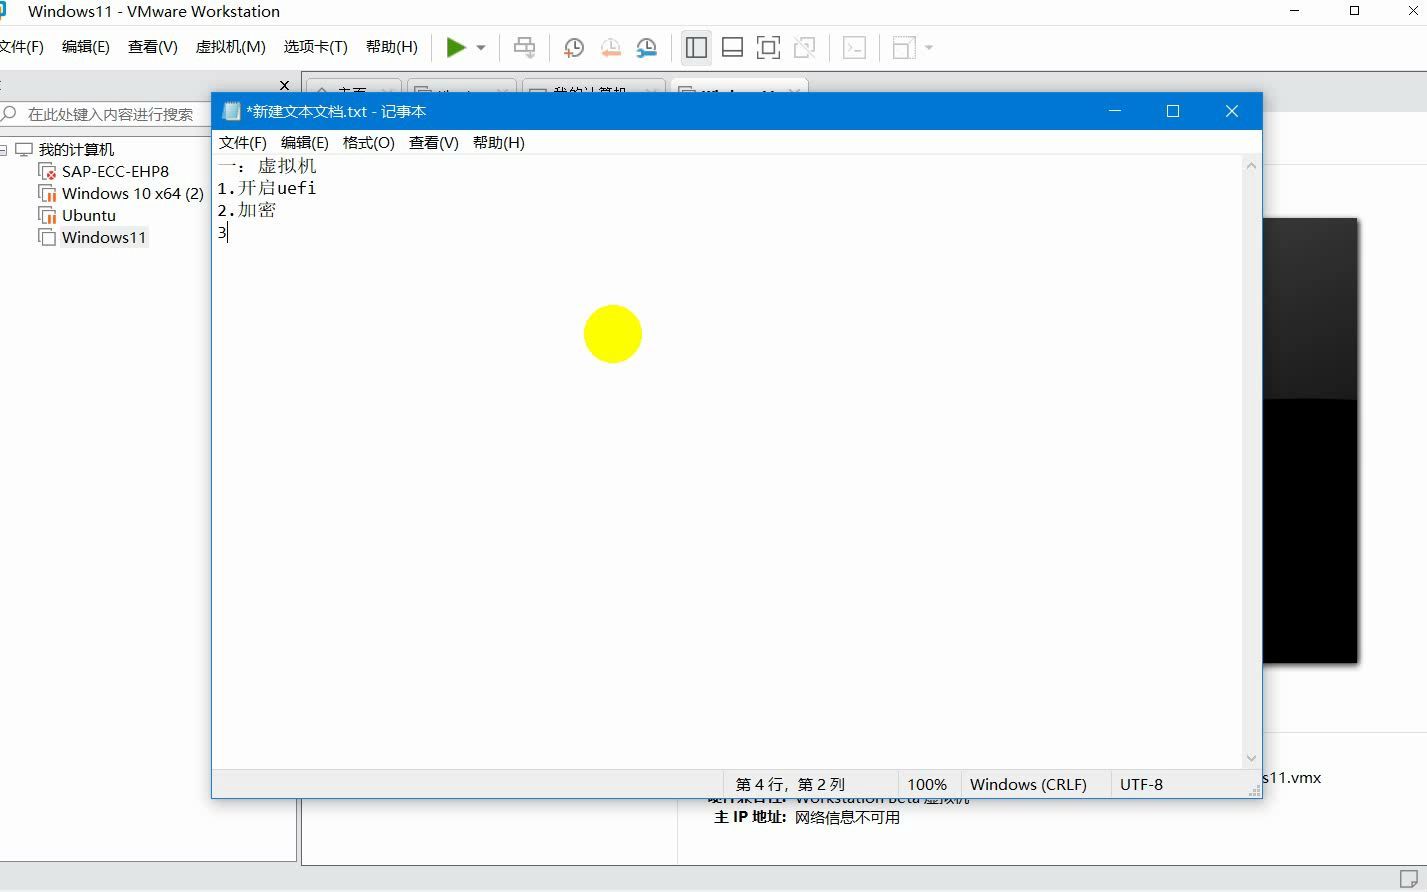Open the power options dropdown arrow
The width and height of the screenshot is (1427, 892).
(x=480, y=47)
